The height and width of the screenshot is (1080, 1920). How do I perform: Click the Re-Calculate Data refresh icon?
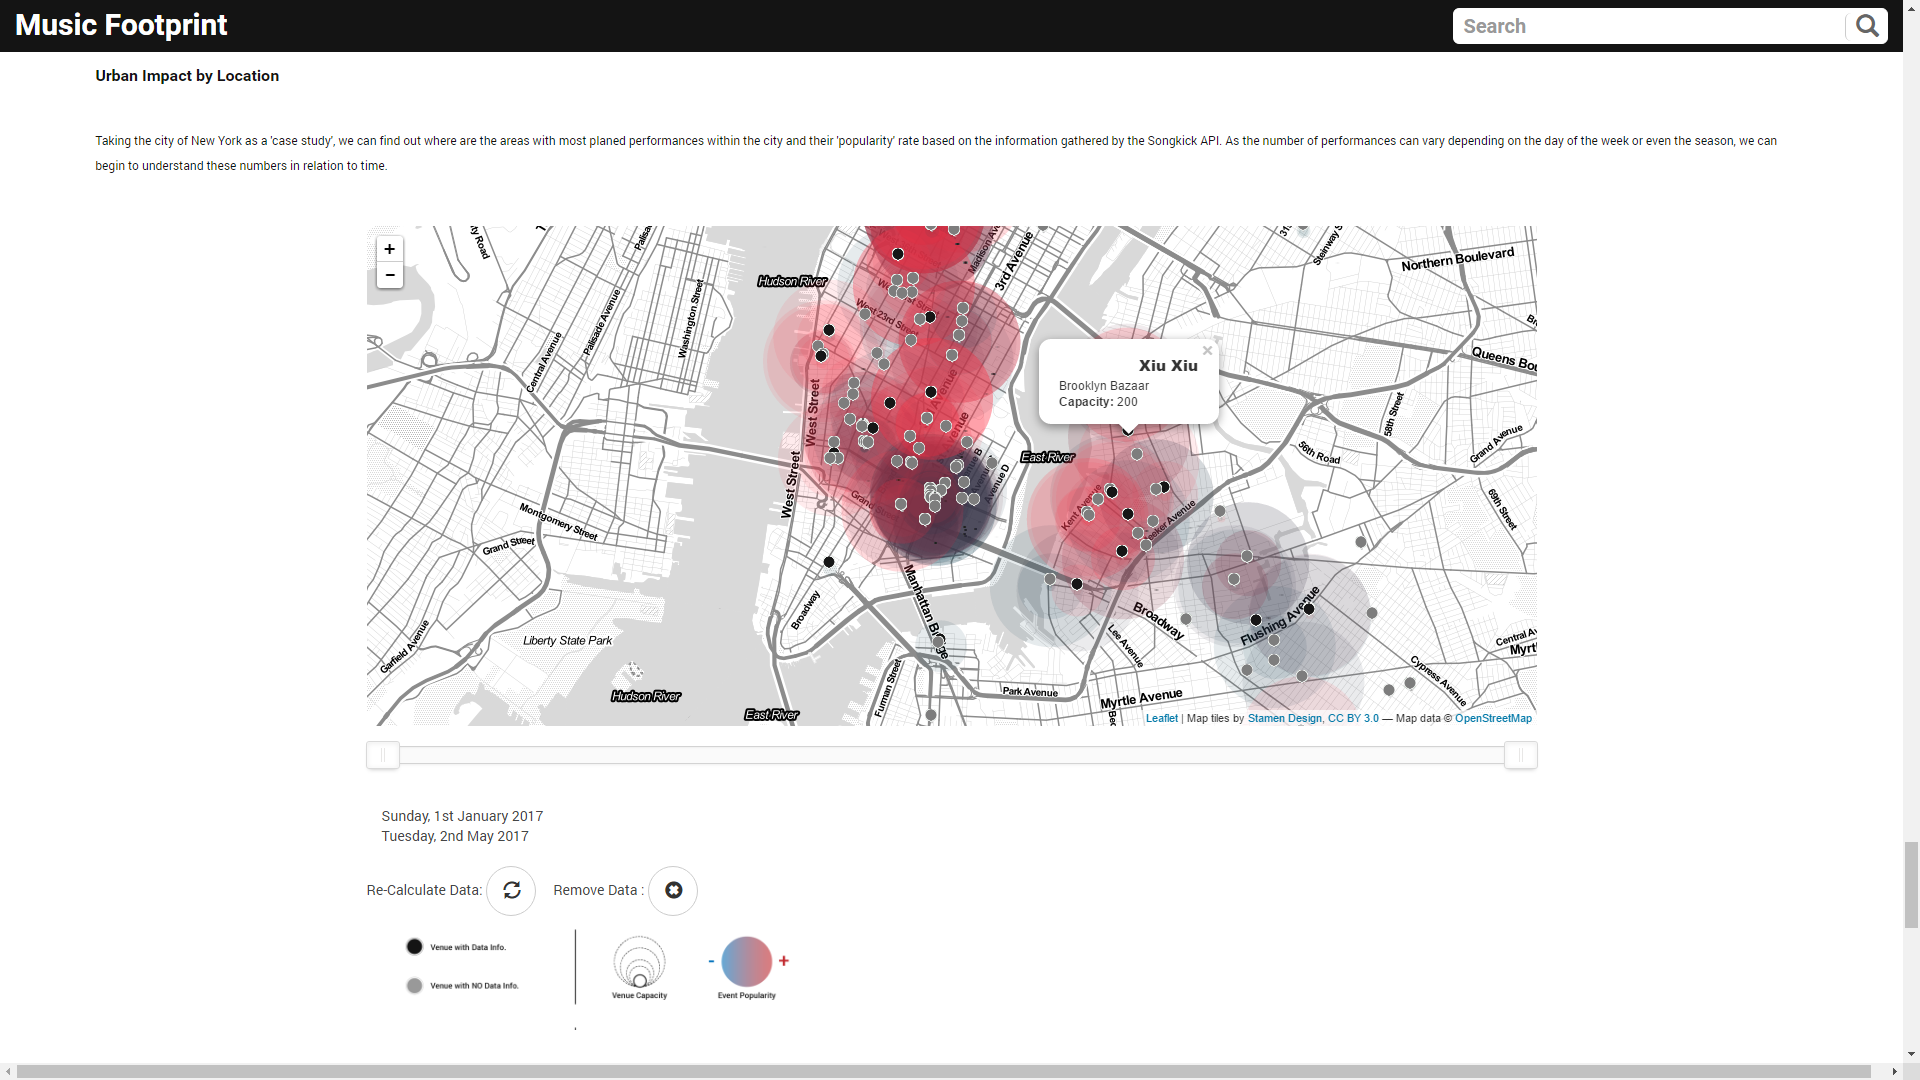click(x=511, y=890)
